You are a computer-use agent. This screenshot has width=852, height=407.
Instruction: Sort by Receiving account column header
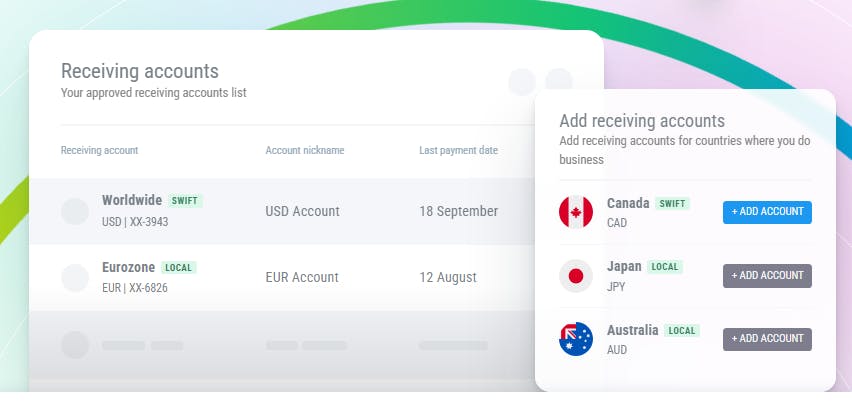(99, 151)
